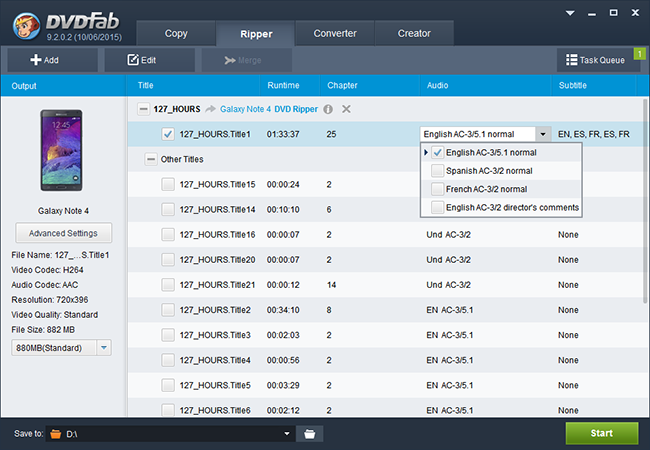Click the Chapter column header
Screen dimensions: 650x450
342,85
